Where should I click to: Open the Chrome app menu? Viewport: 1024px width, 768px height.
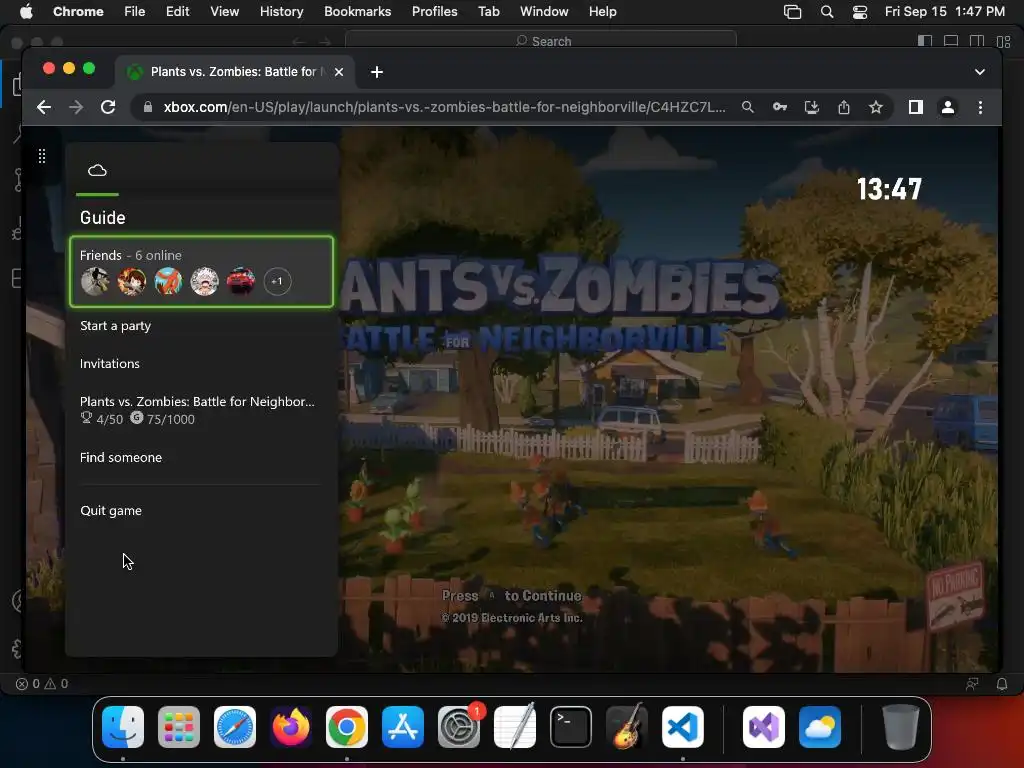[x=78, y=12]
